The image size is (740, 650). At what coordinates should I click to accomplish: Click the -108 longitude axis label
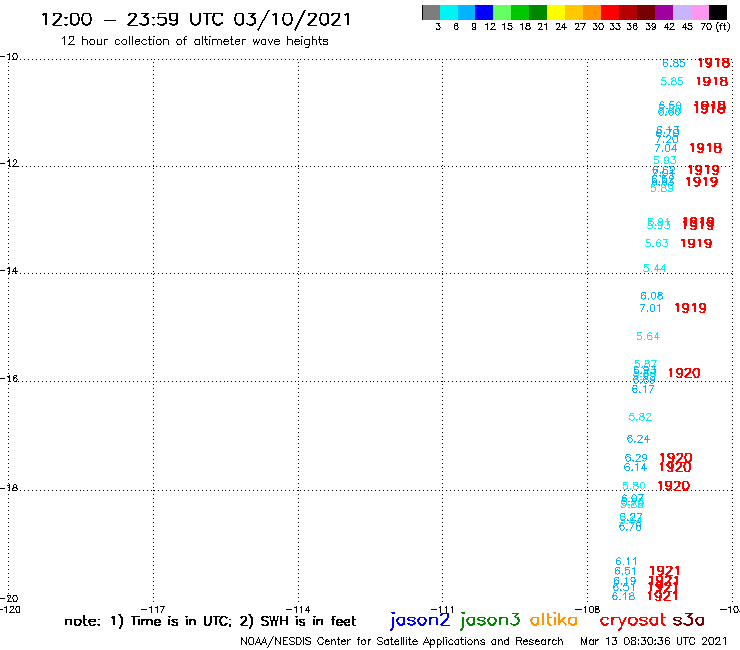(588, 609)
